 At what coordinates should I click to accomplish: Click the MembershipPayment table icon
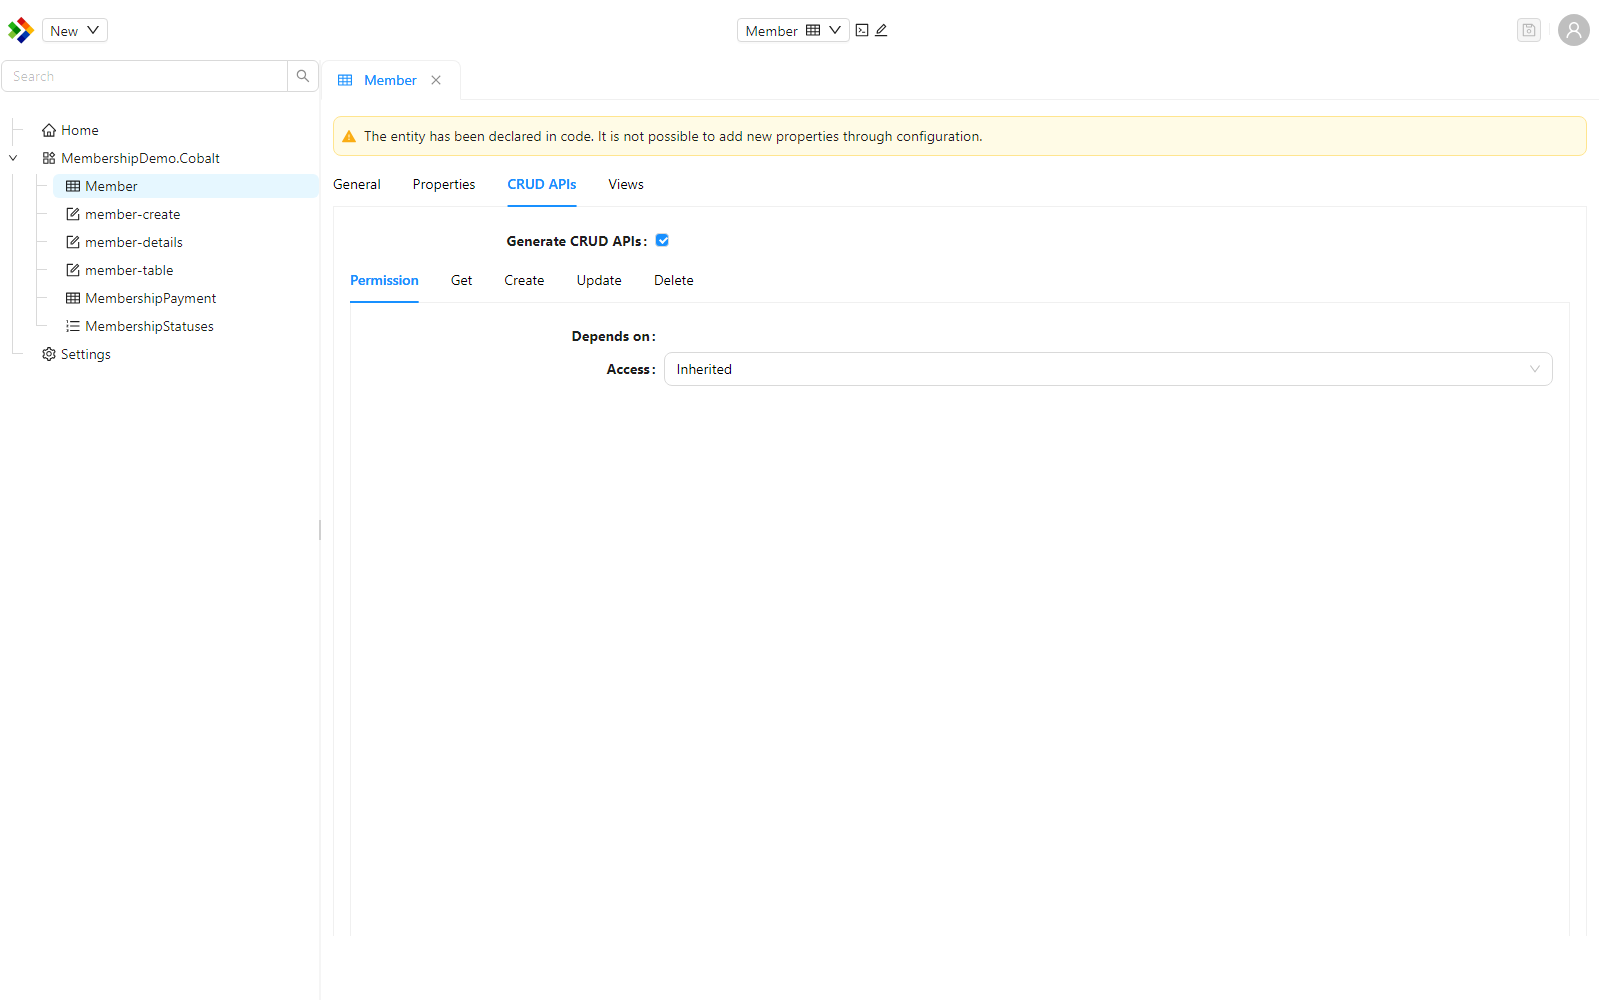click(x=73, y=298)
